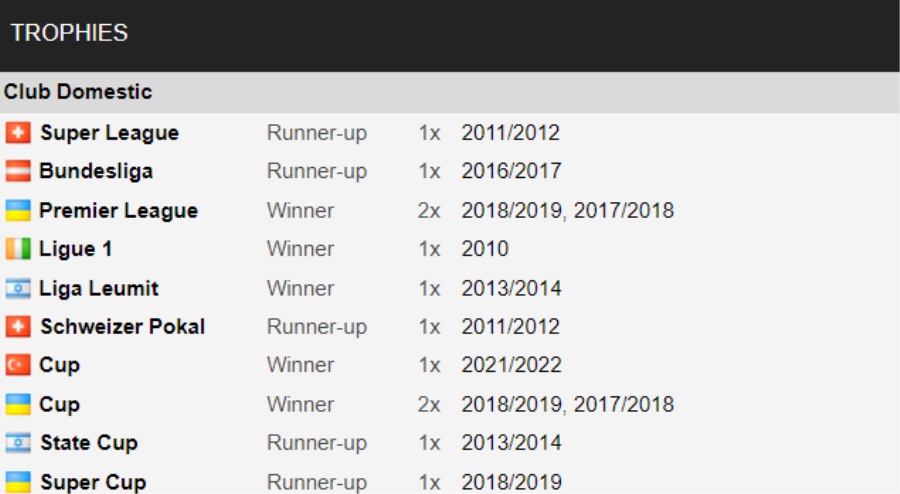
Task: Click the Turkish flag beside the 2021/2022 Cup
Action: 18,365
